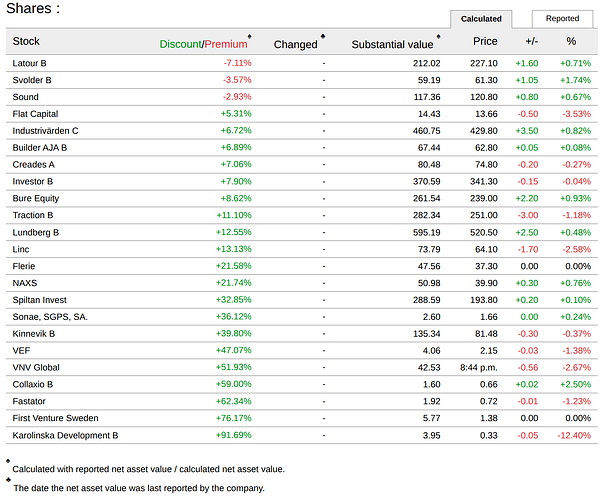
Task: Open the Flat Capital stock
Action: pos(35,114)
